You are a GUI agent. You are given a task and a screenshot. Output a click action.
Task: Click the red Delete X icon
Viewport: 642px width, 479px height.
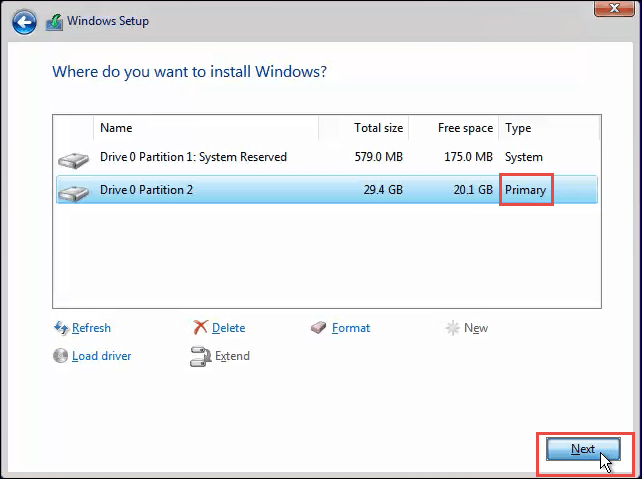point(200,328)
